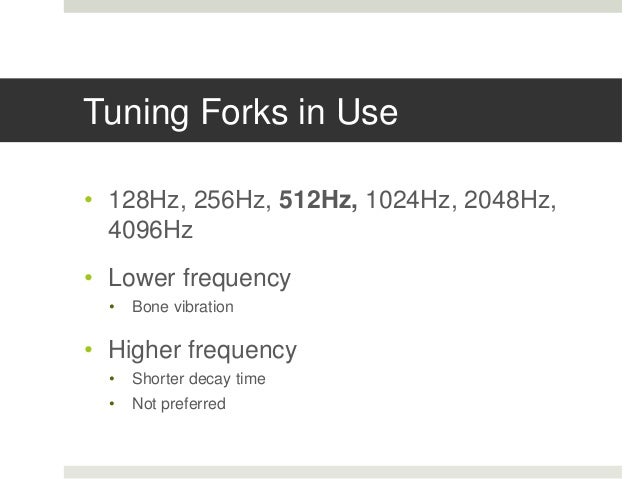Viewport: 638px width, 479px height.
Task: Click the Bone vibration sub-bullet
Action: tap(183, 307)
